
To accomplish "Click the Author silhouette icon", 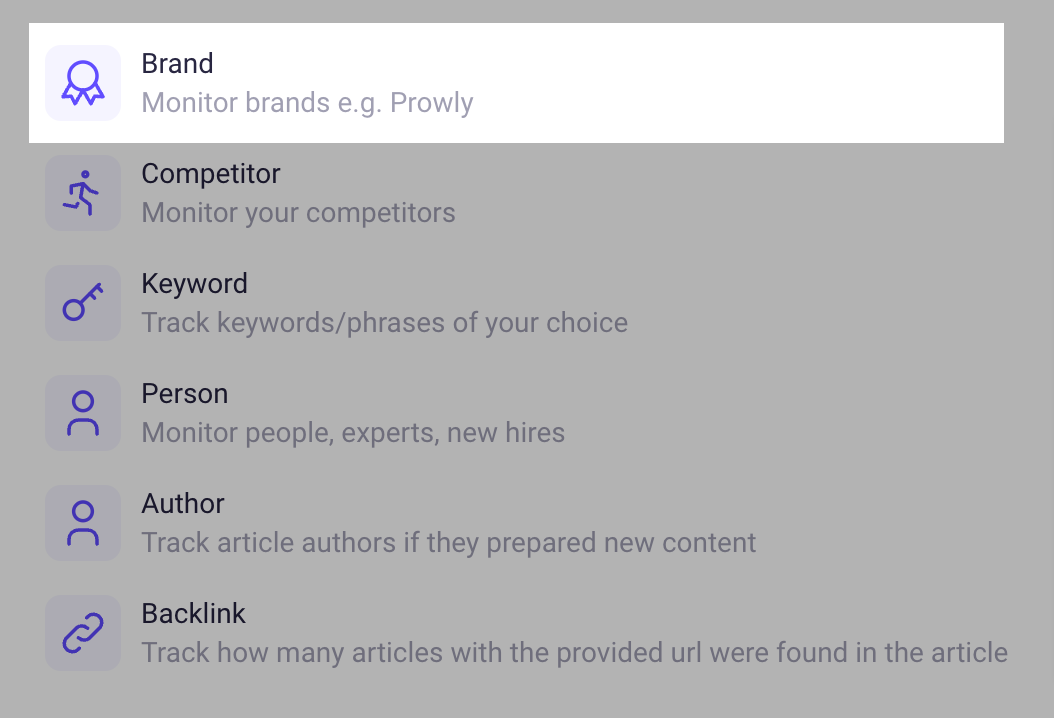I will click(x=83, y=523).
